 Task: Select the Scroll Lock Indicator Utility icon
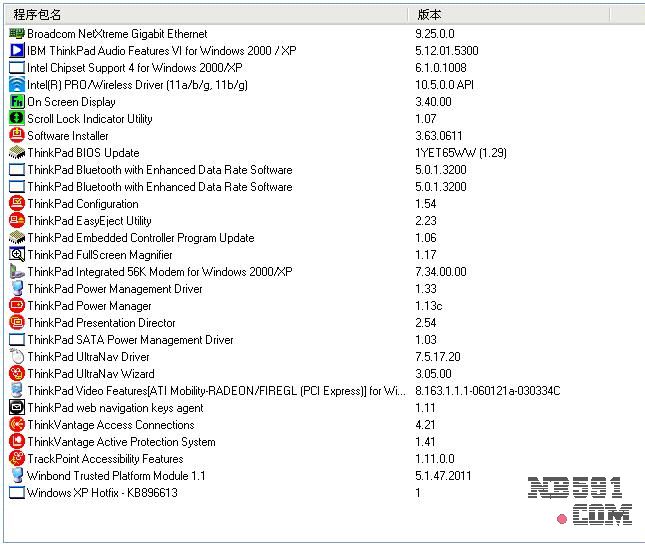tap(17, 119)
